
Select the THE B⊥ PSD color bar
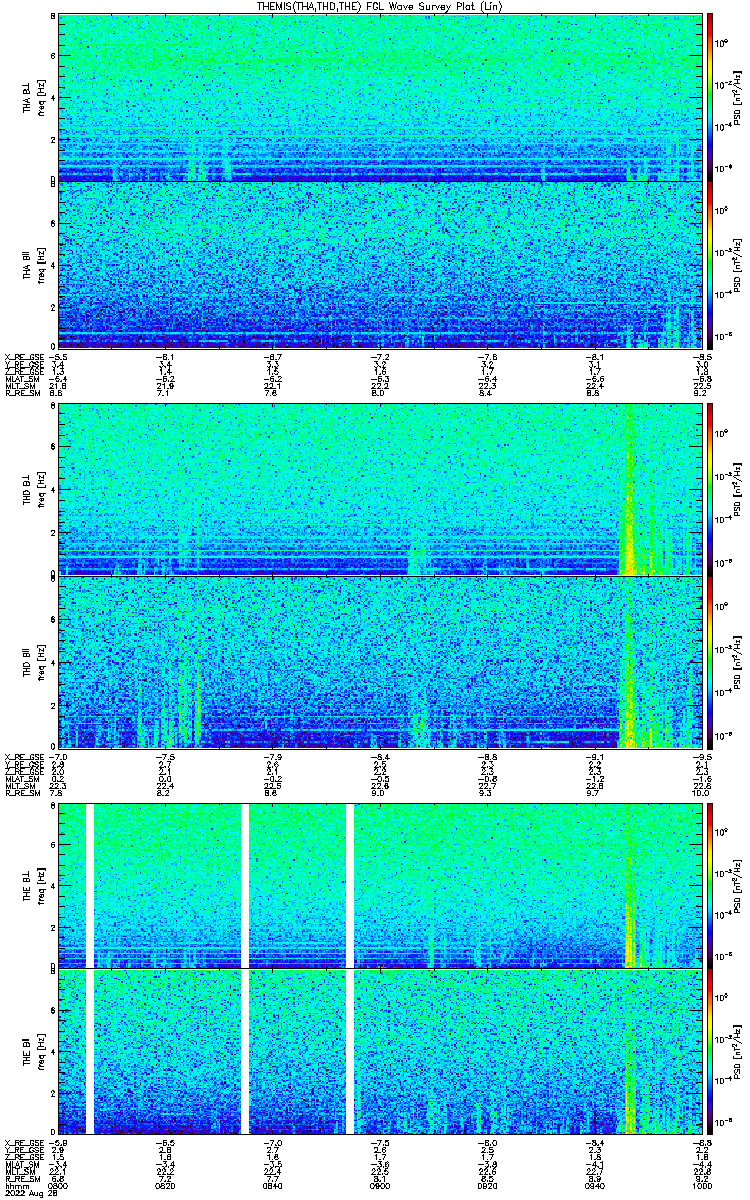[x=710, y=884]
